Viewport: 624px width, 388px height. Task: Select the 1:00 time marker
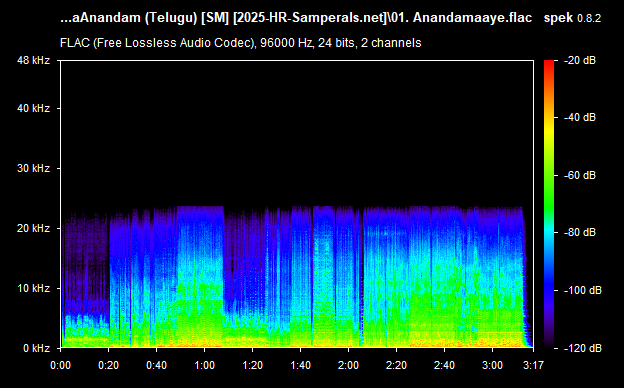[205, 365]
